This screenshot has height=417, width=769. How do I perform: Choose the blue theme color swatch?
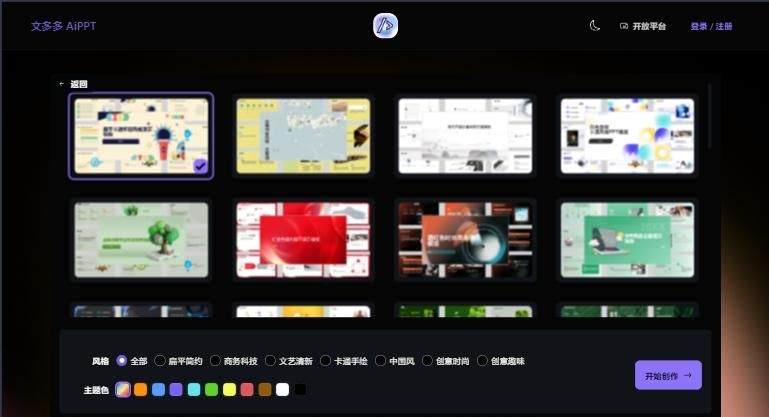158,390
